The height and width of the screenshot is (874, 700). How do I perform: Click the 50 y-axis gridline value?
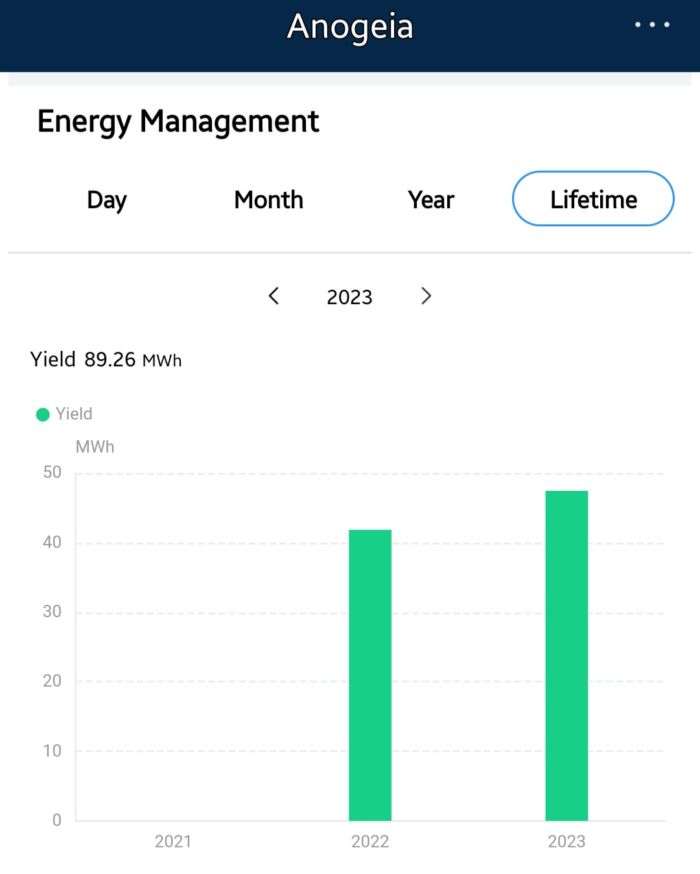(x=50, y=473)
